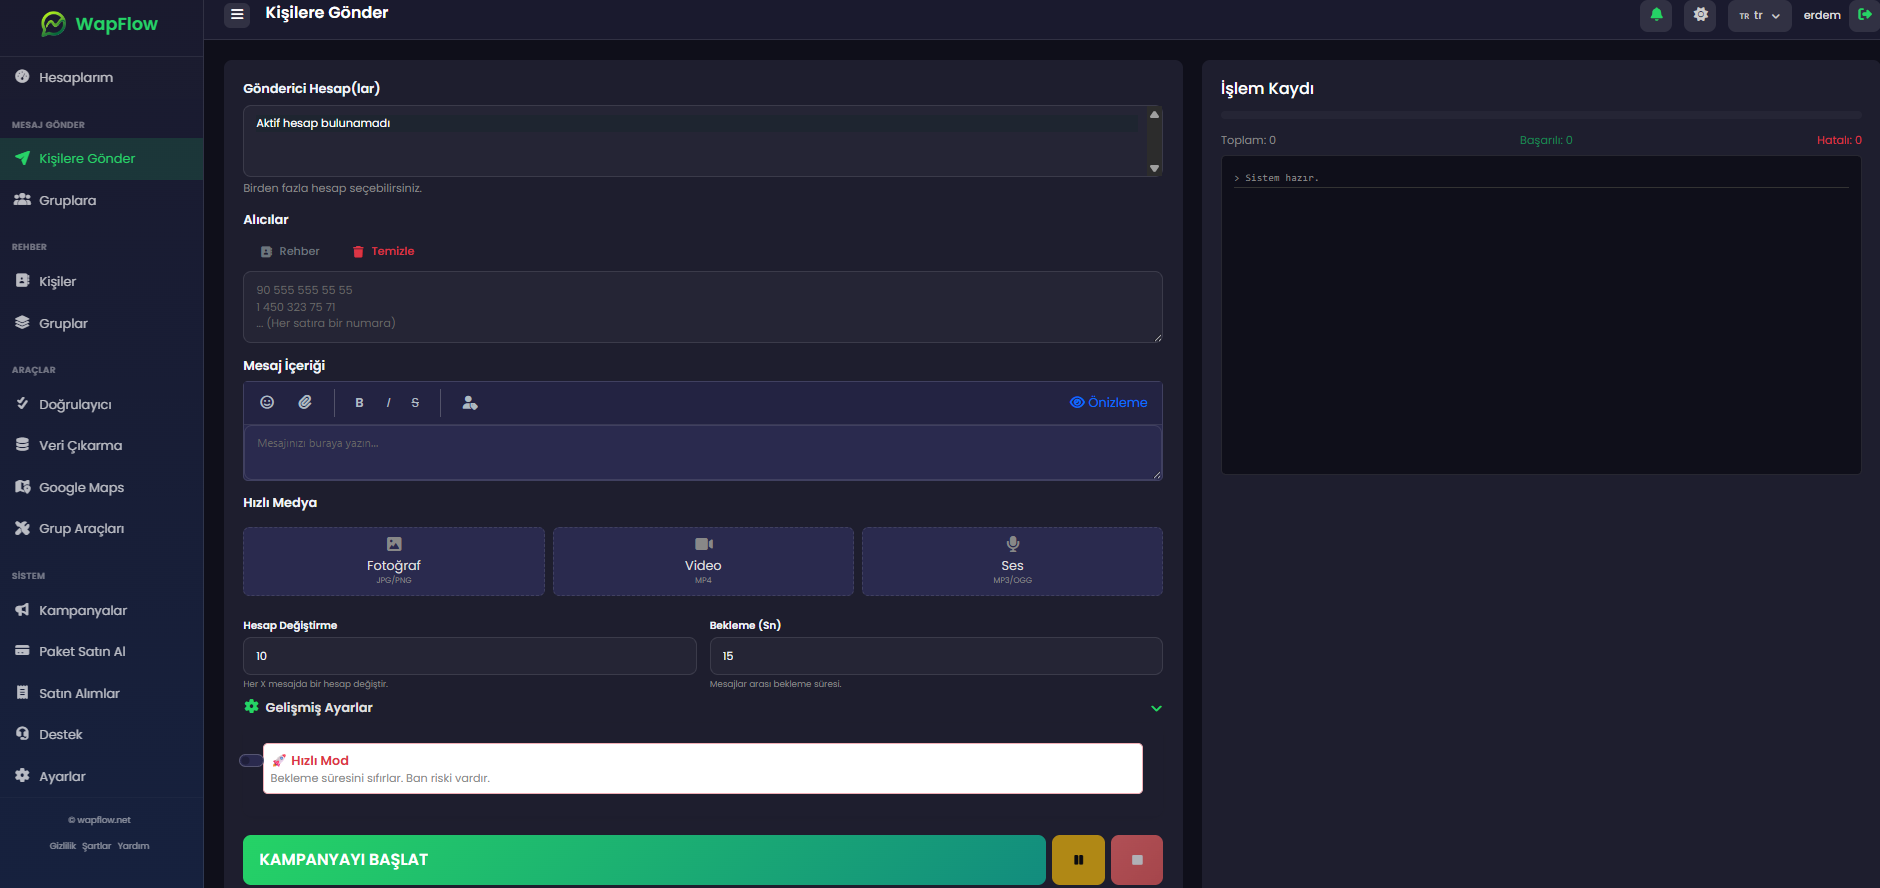
Task: Click attachment paperclip icon
Action: [305, 402]
